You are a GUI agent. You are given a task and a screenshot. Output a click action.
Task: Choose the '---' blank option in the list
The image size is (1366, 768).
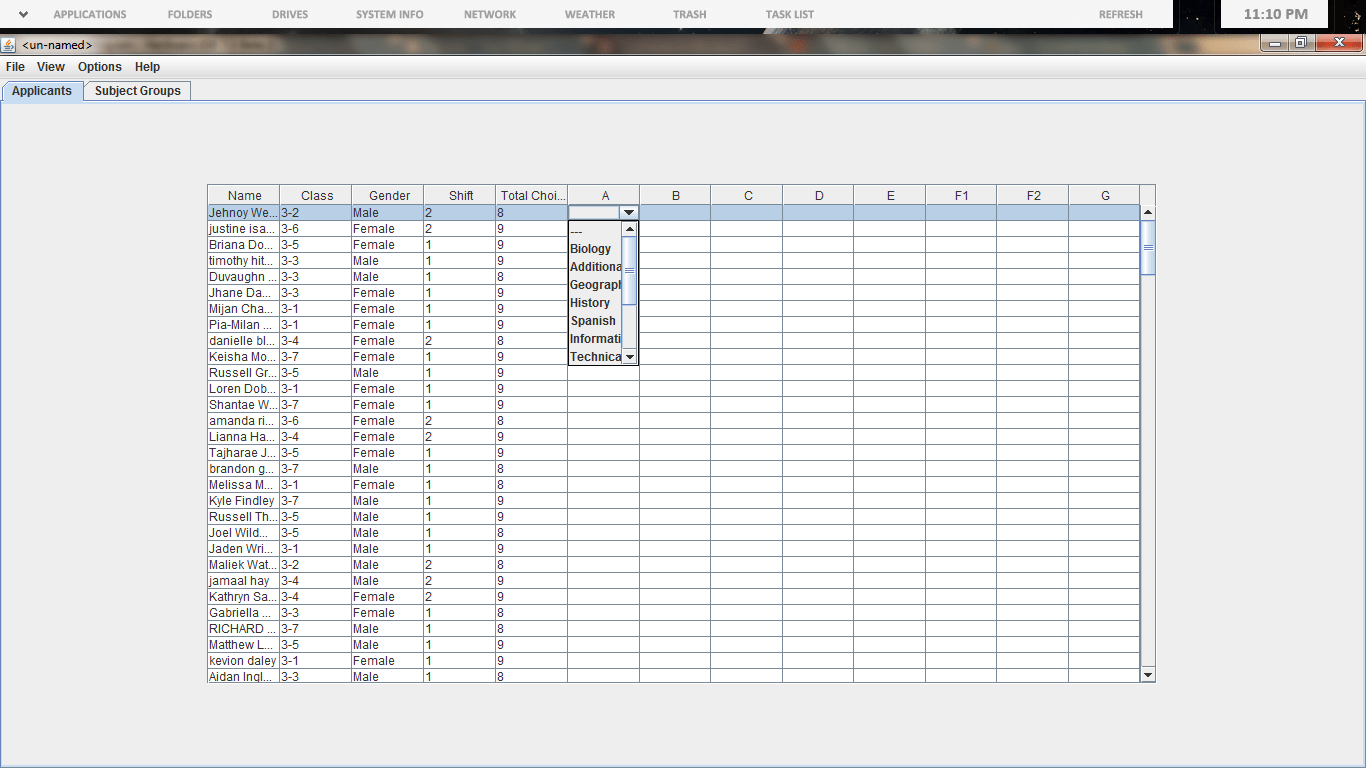pyautogui.click(x=595, y=231)
